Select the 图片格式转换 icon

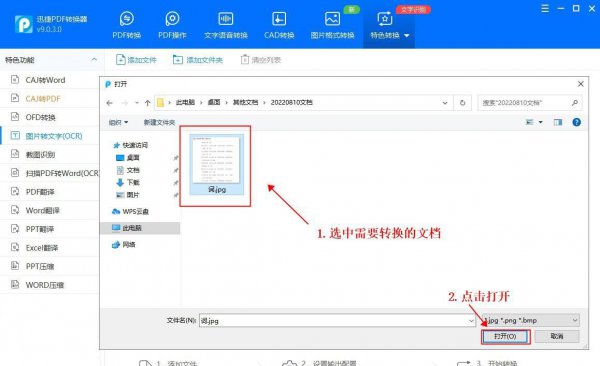pyautogui.click(x=332, y=18)
